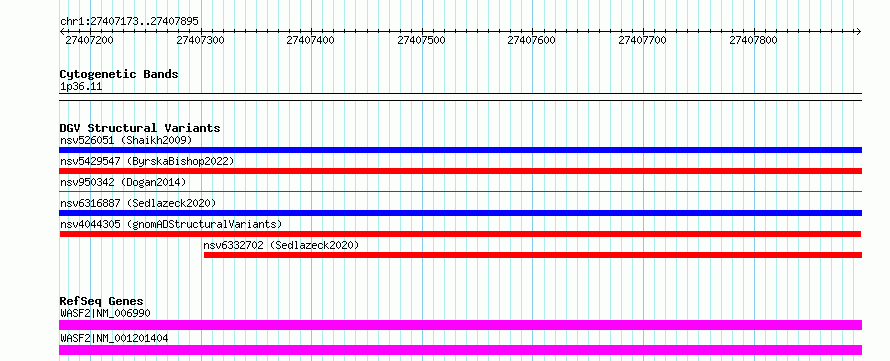Click the left arrowhead of the ruler
The image size is (890, 361).
[62, 31]
